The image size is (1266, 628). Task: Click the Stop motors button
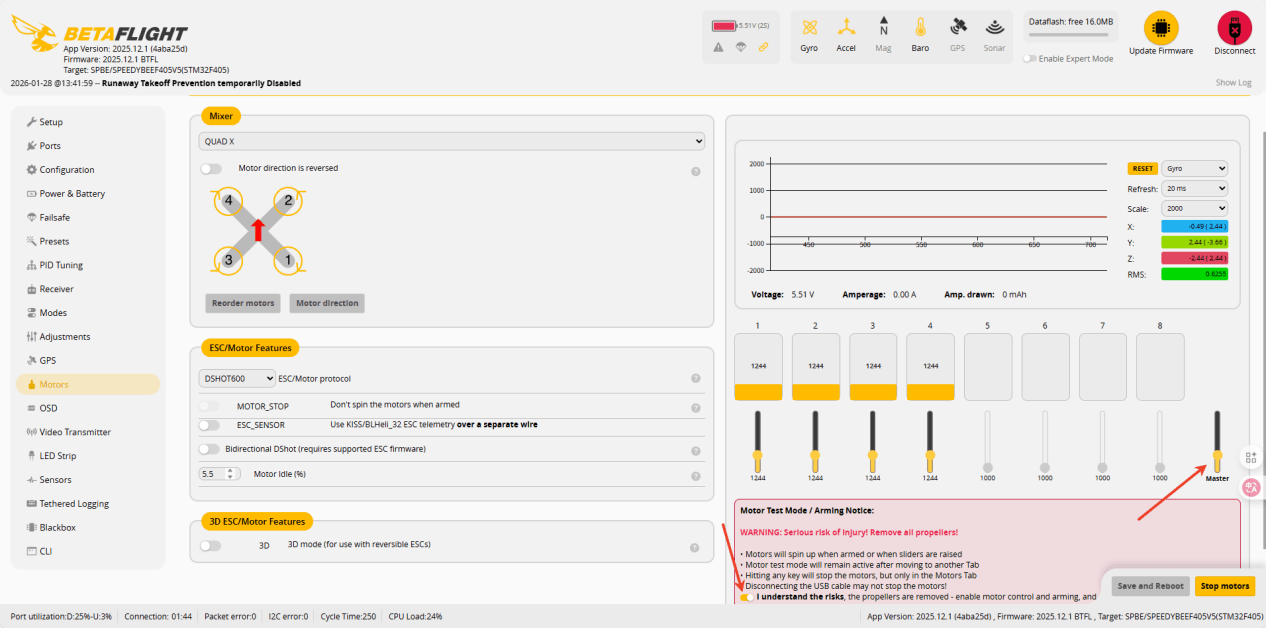coord(1224,586)
